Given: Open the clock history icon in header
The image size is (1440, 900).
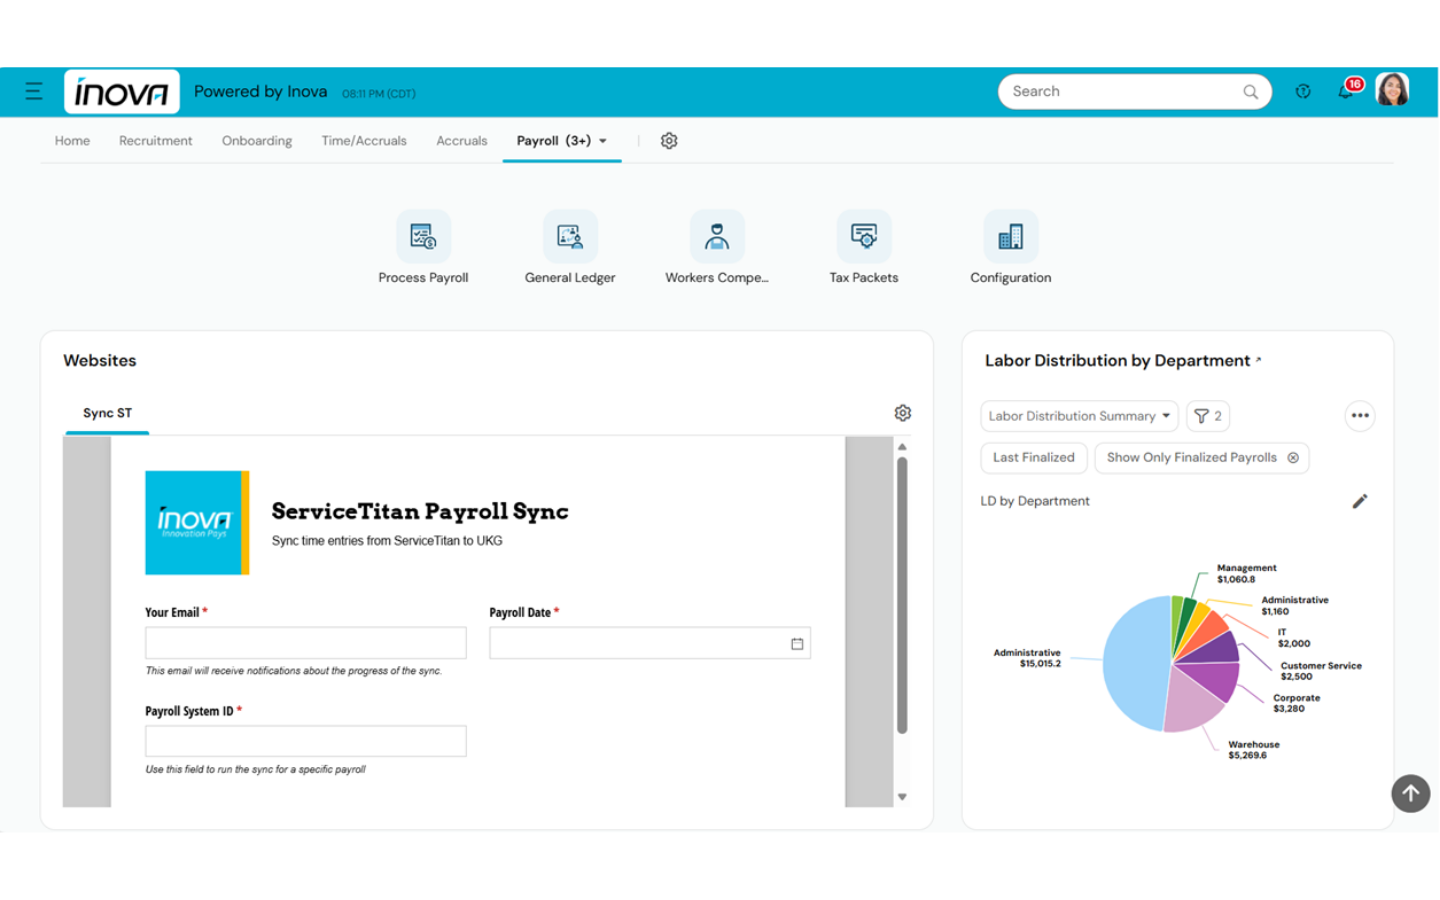Looking at the screenshot, I should pyautogui.click(x=1303, y=91).
